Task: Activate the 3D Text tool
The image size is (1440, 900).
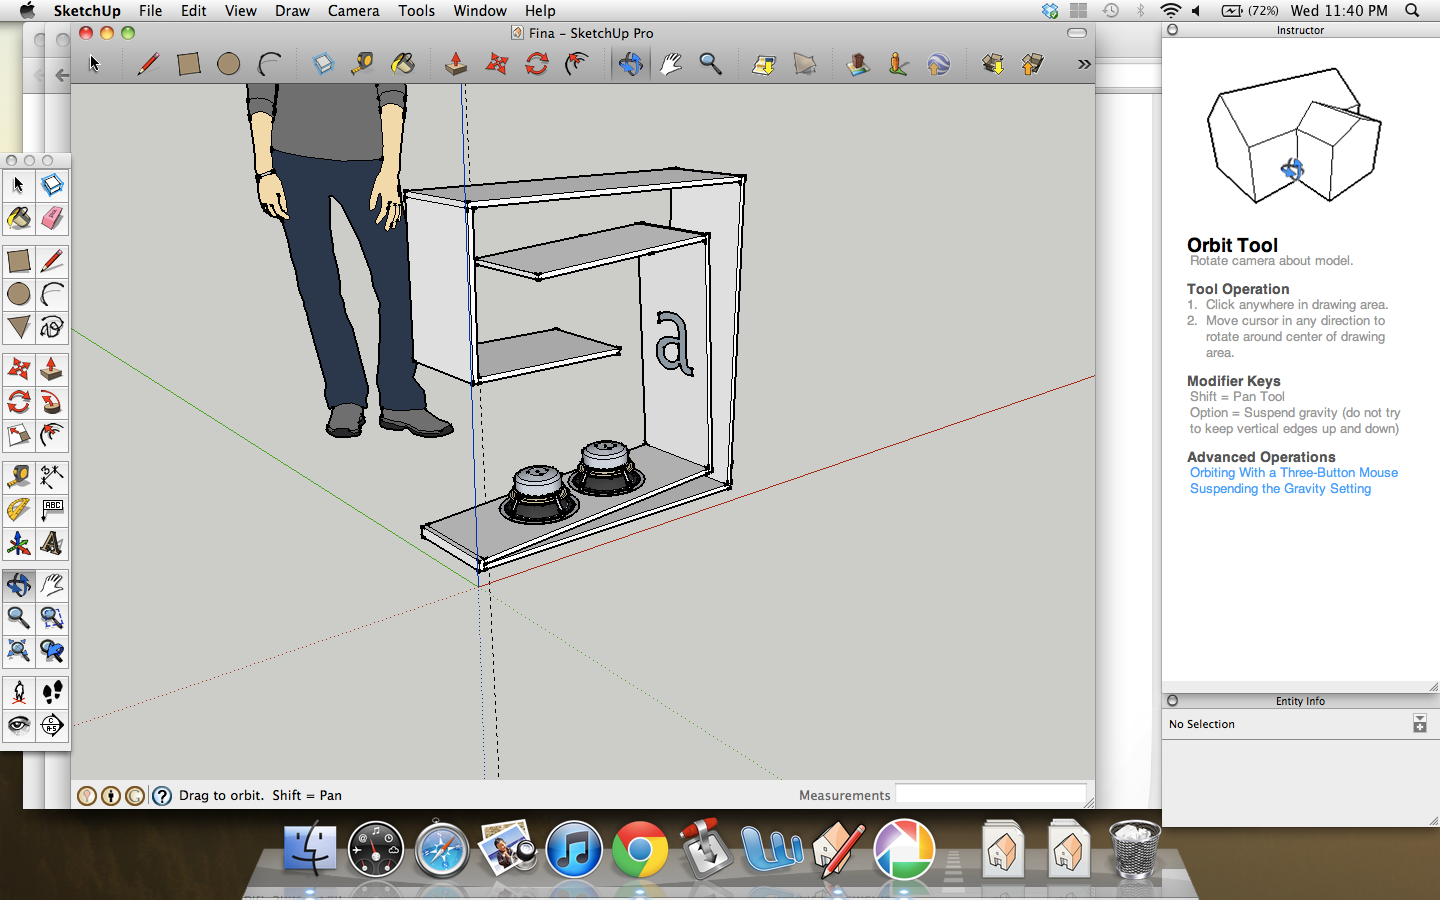Action: 52,544
